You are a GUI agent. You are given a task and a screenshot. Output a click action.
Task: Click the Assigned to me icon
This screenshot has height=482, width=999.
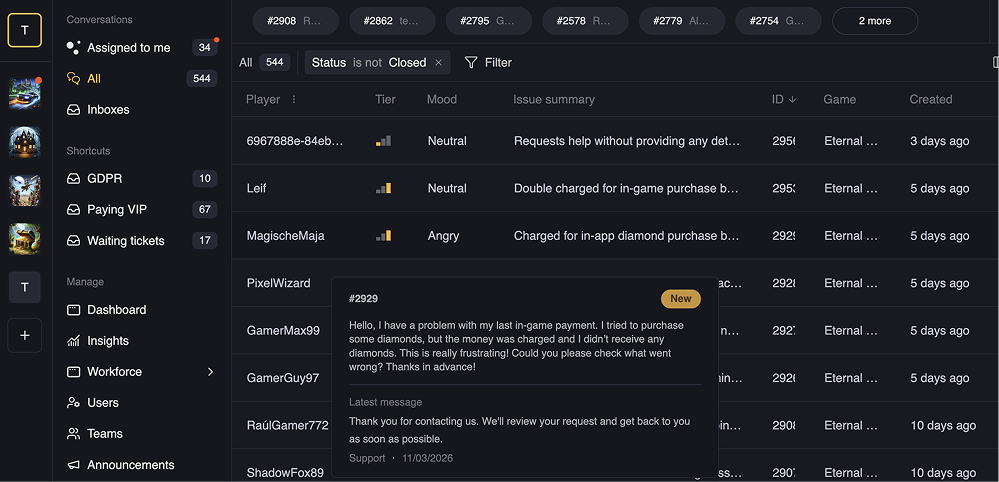[73, 48]
